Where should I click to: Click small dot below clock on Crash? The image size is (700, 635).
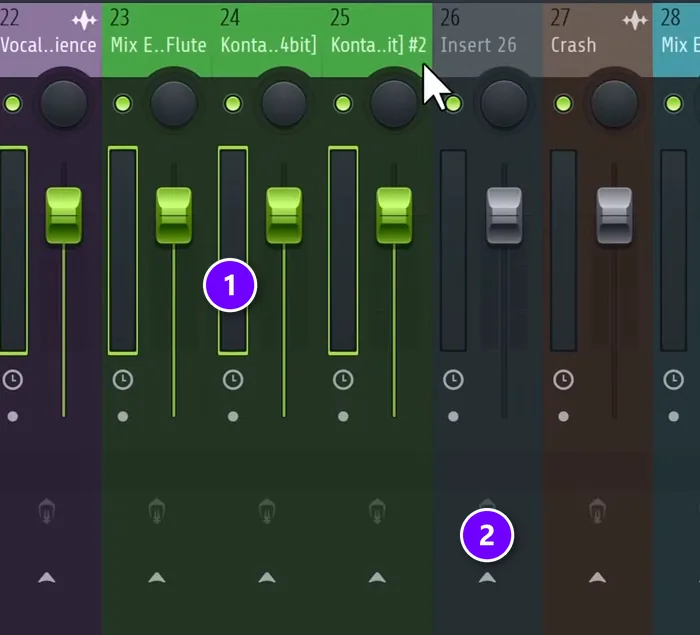coord(563,417)
